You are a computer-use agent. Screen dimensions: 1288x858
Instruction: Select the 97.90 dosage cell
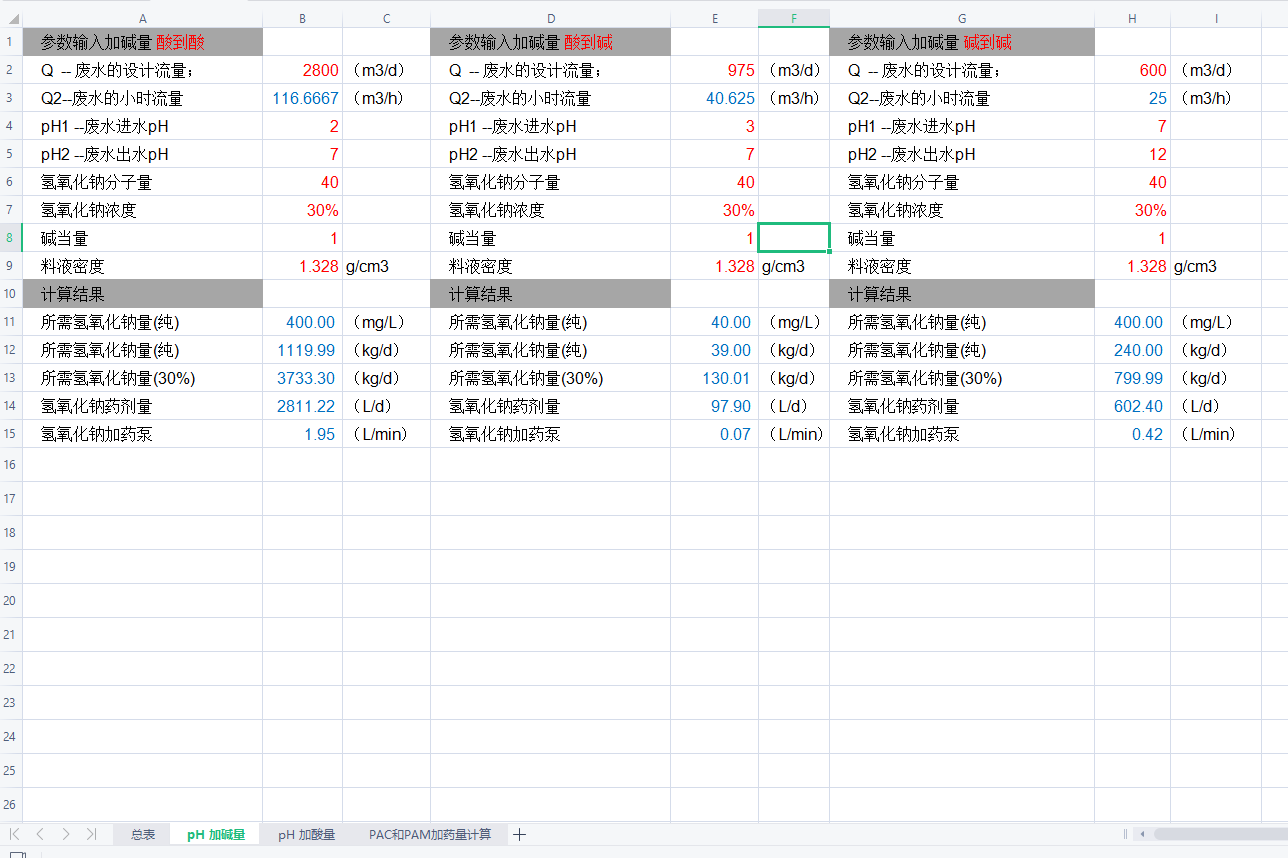click(x=714, y=406)
